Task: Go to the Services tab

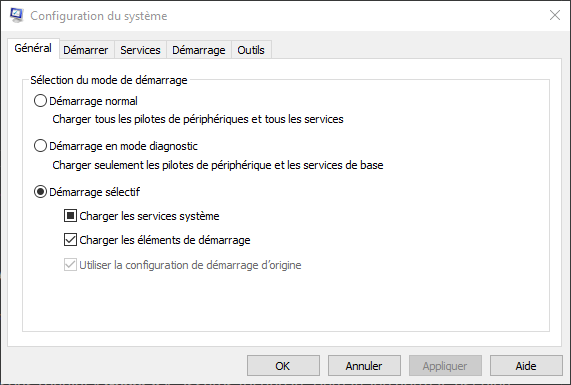Action: click(x=140, y=50)
